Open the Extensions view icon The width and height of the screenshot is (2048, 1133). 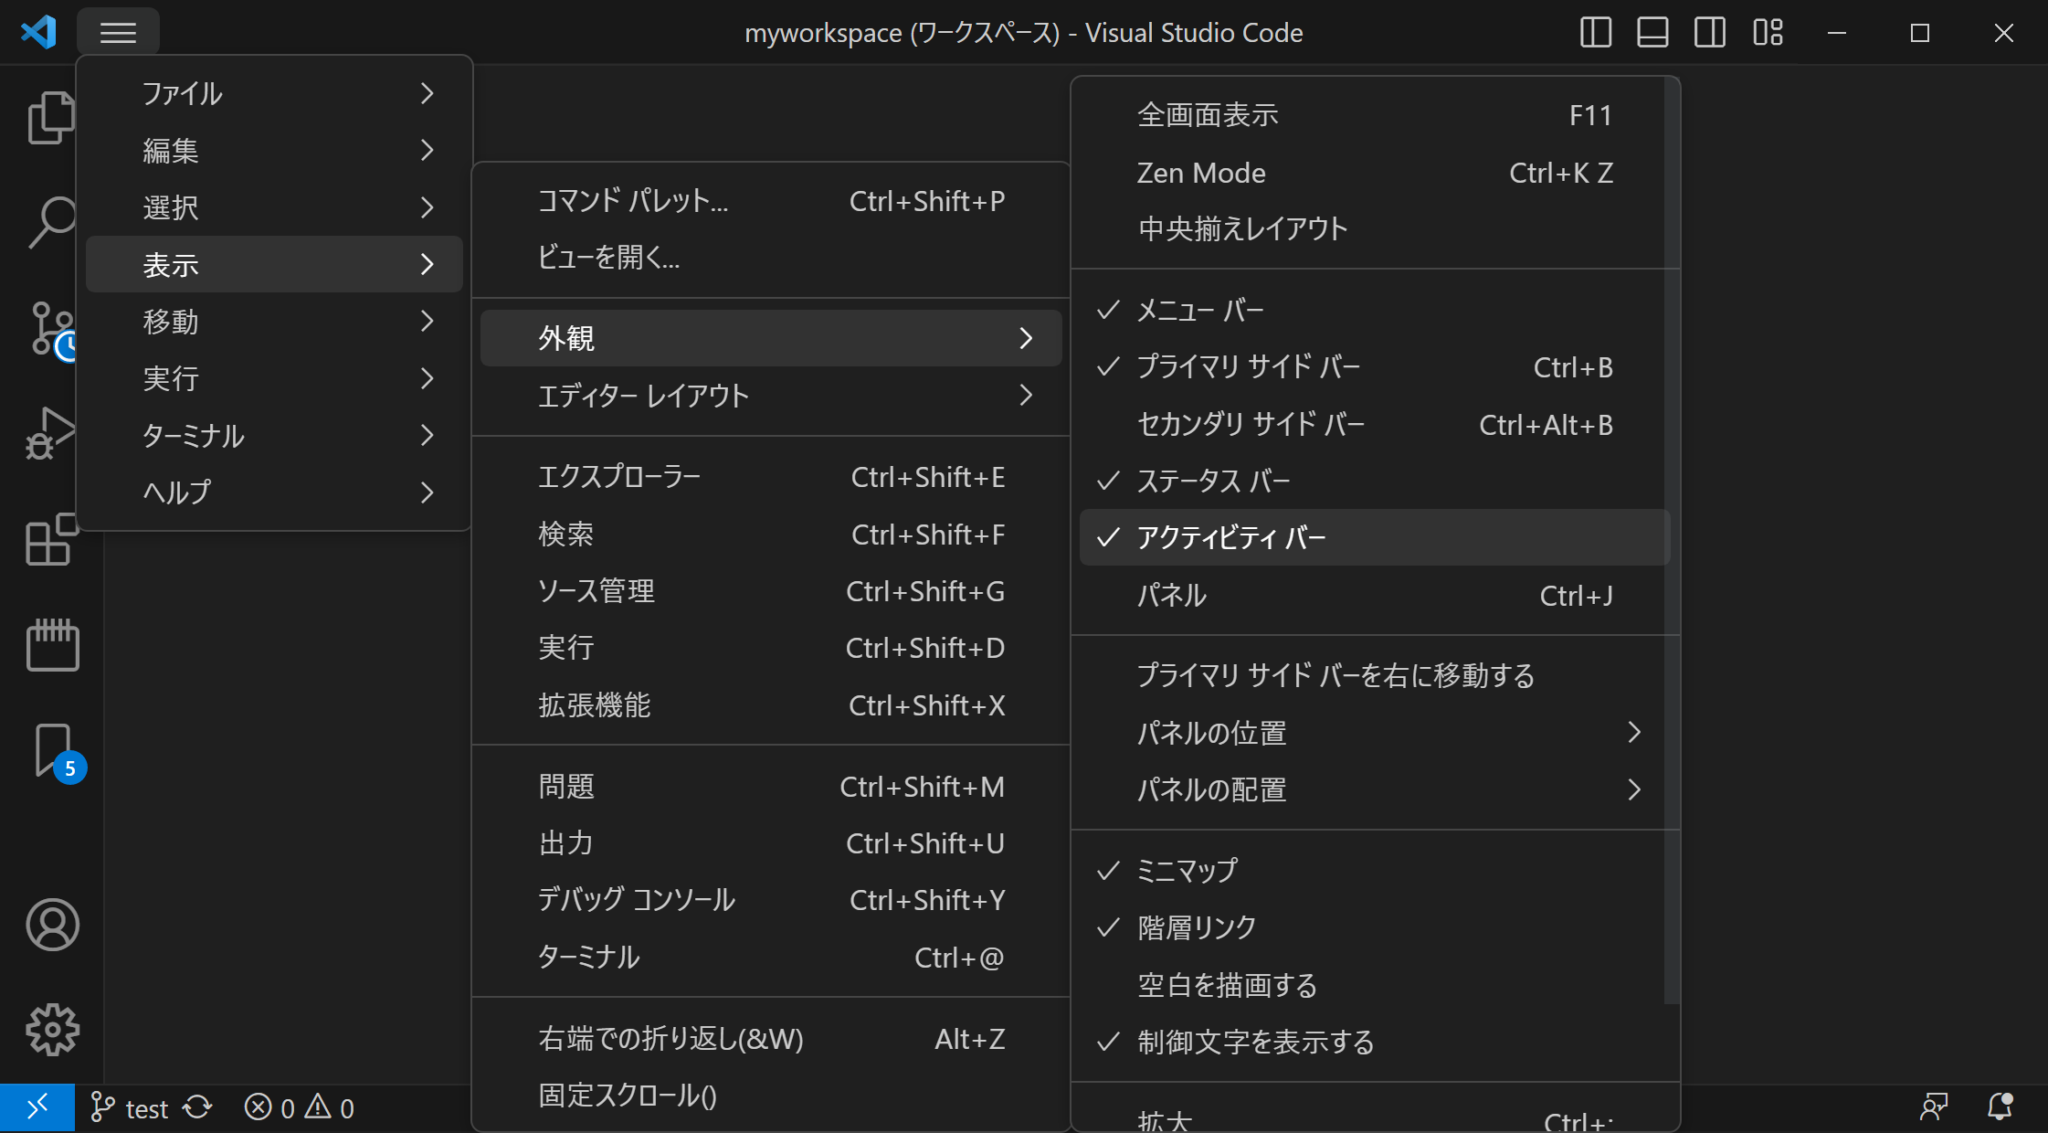(x=51, y=540)
